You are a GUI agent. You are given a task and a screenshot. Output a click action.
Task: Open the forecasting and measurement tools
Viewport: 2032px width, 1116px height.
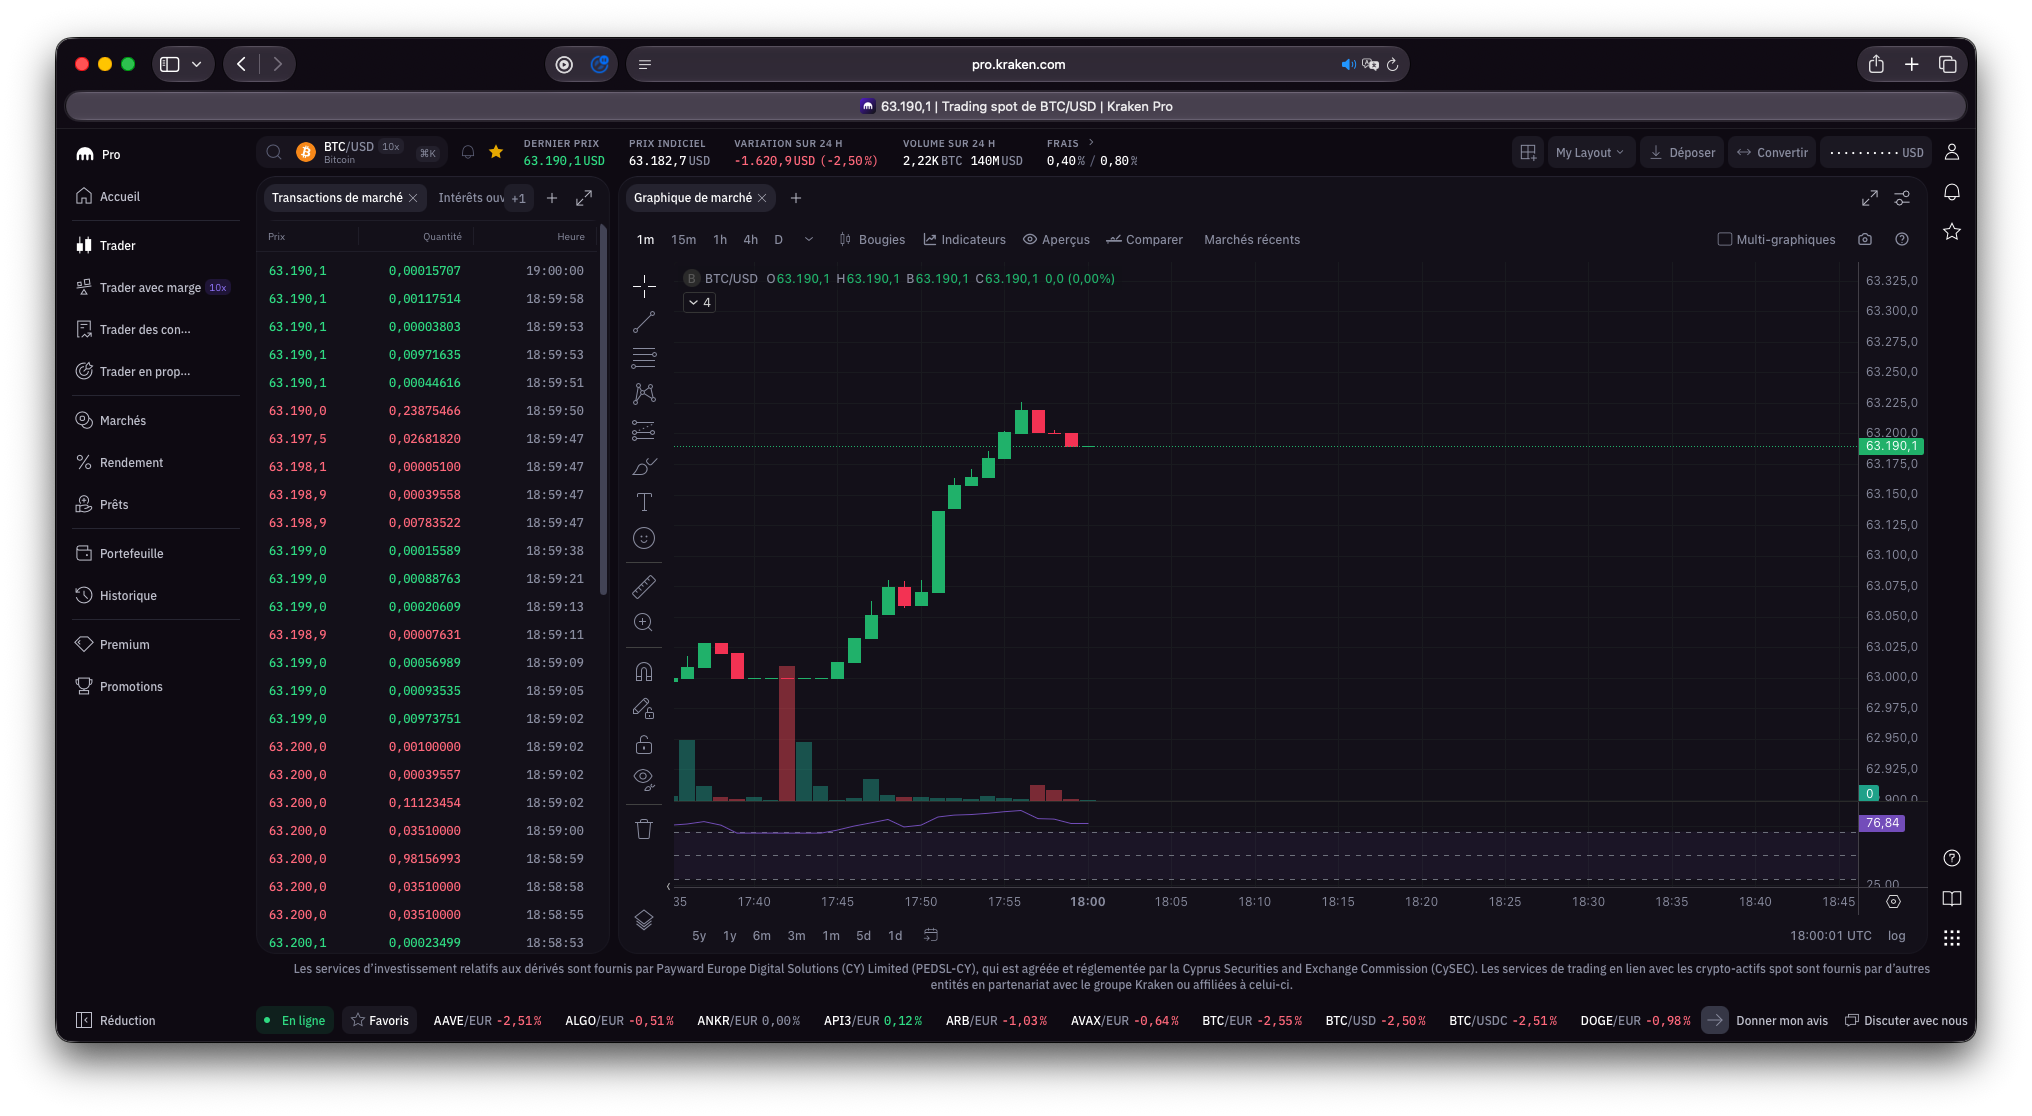pos(644,430)
